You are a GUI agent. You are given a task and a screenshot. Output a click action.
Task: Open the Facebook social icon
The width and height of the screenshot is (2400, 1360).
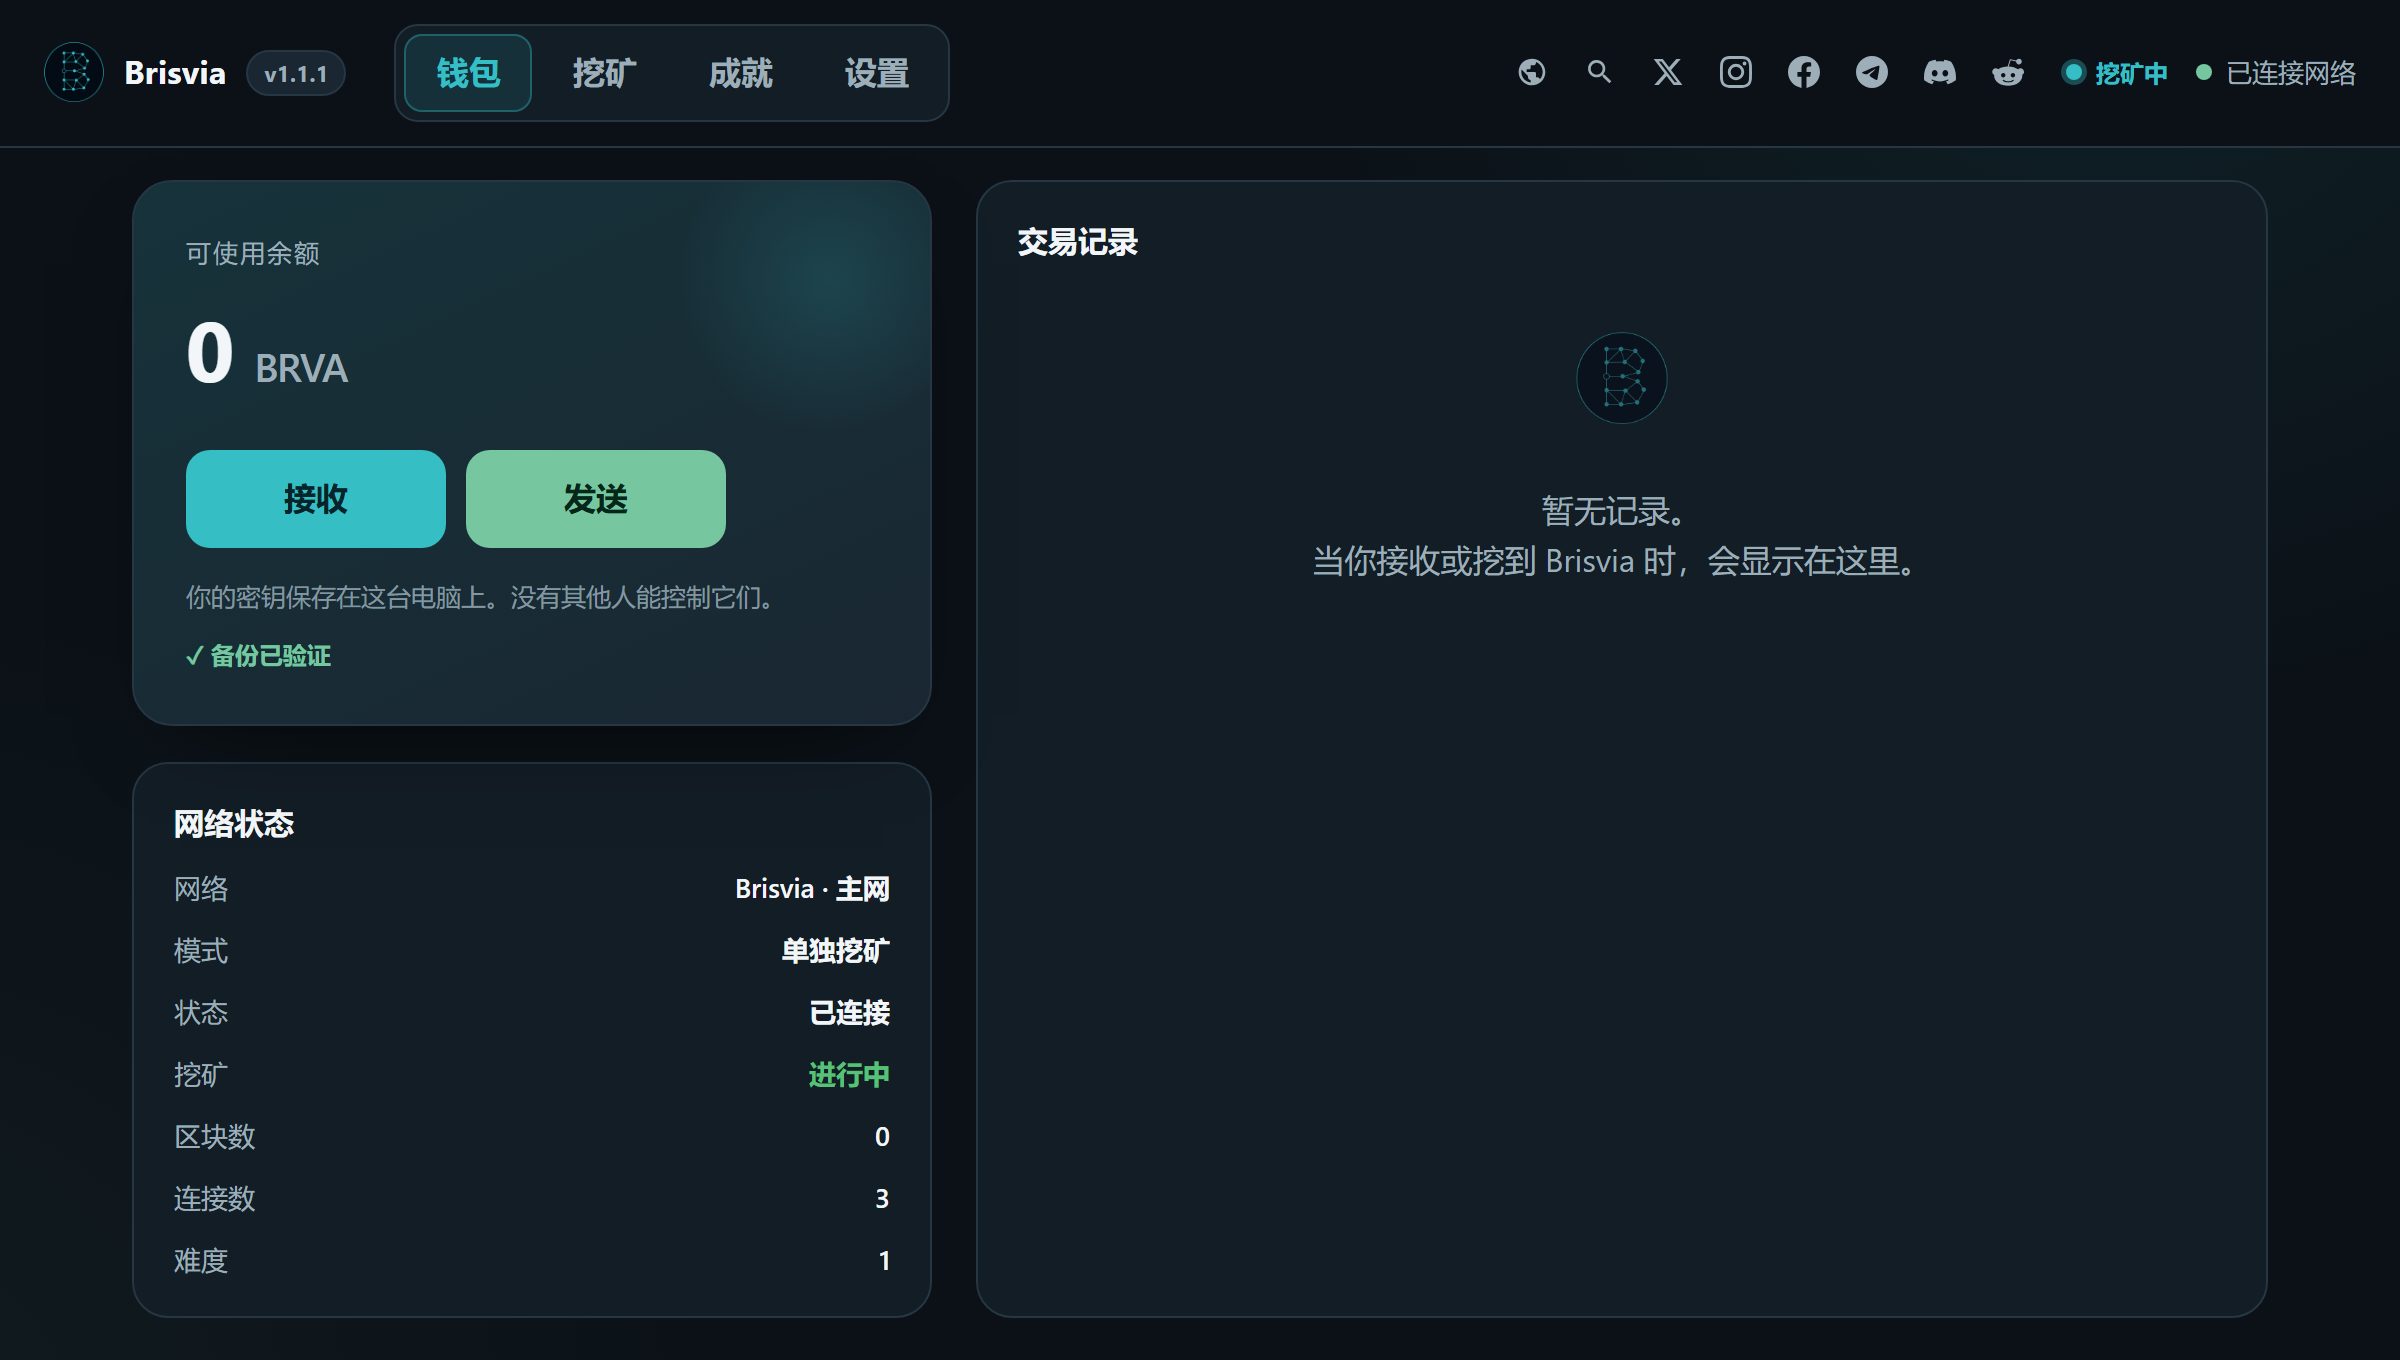click(1803, 72)
